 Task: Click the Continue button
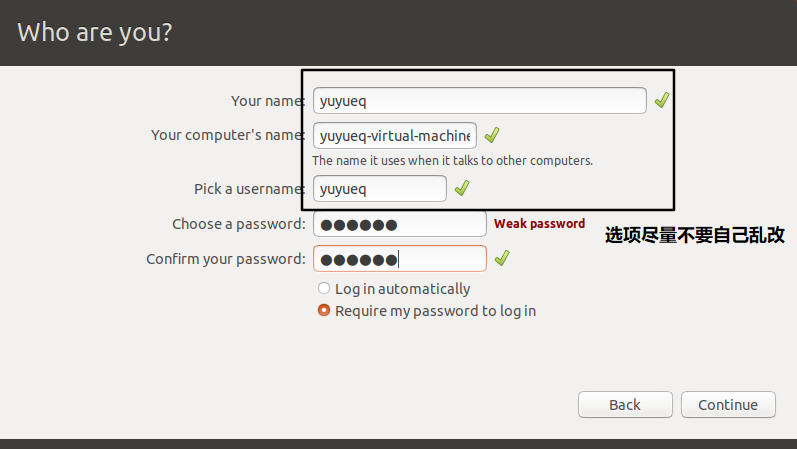728,405
